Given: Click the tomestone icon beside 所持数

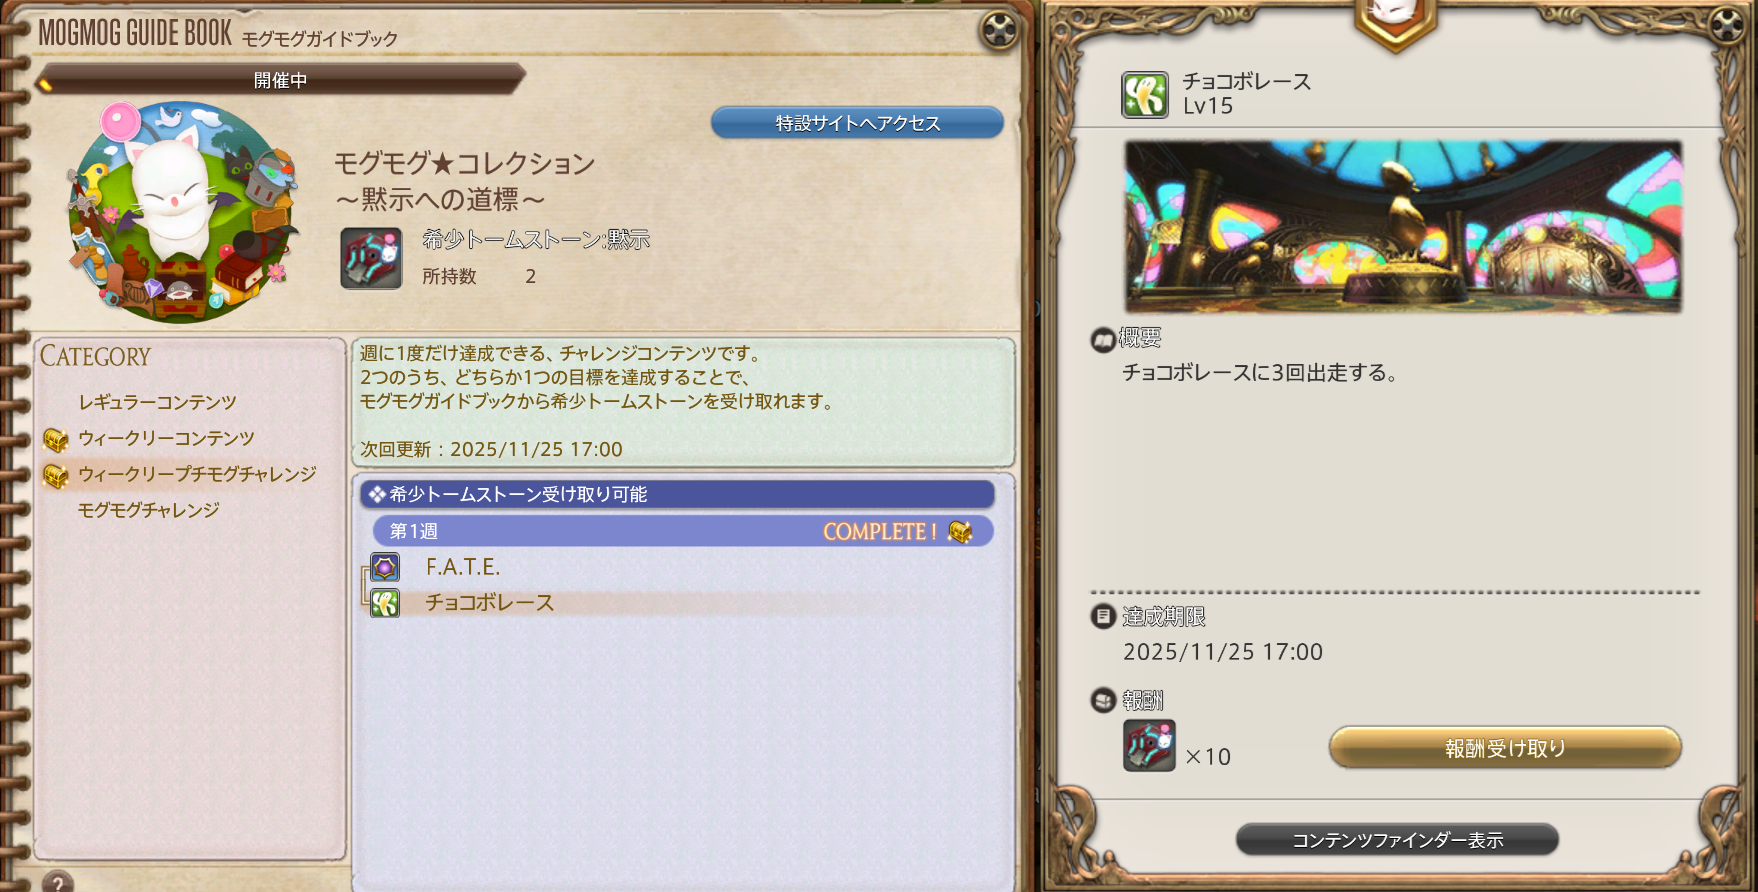Looking at the screenshot, I should [371, 258].
